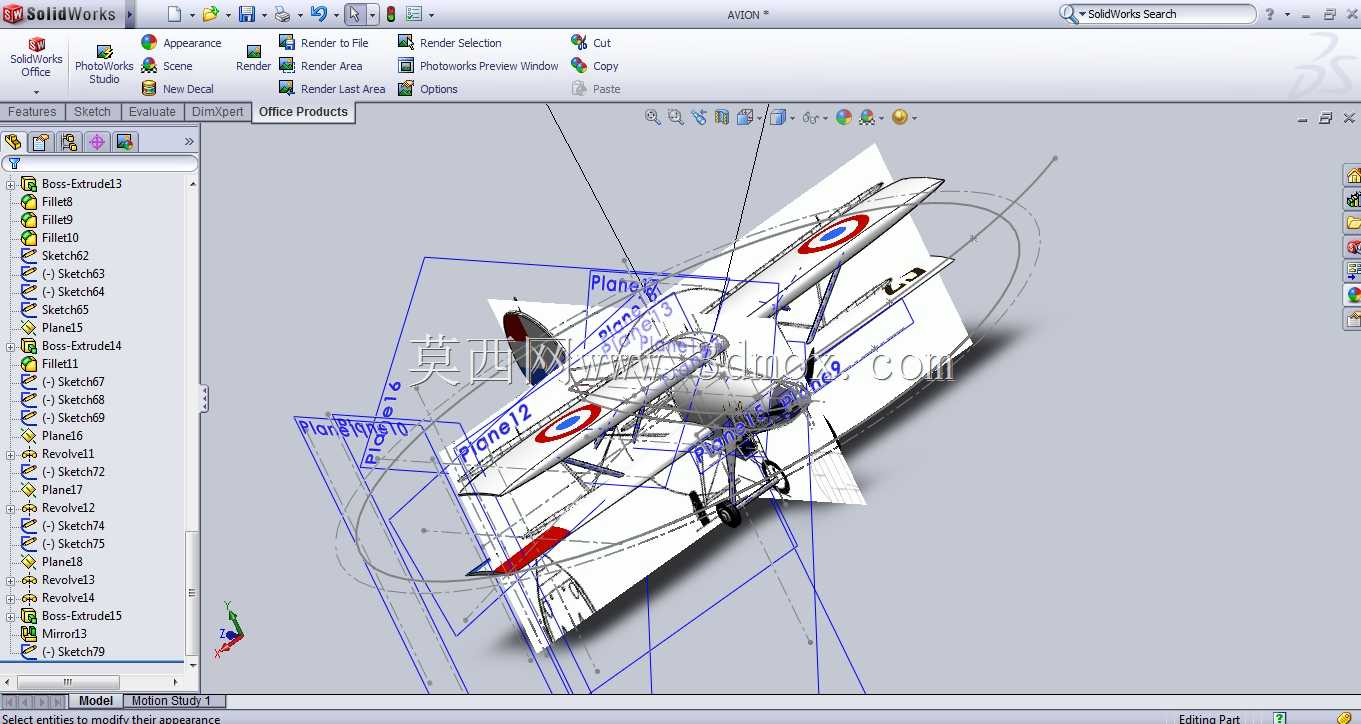Expand the Boss-Extrude13 tree node
This screenshot has width=1361, height=724.
(11, 184)
